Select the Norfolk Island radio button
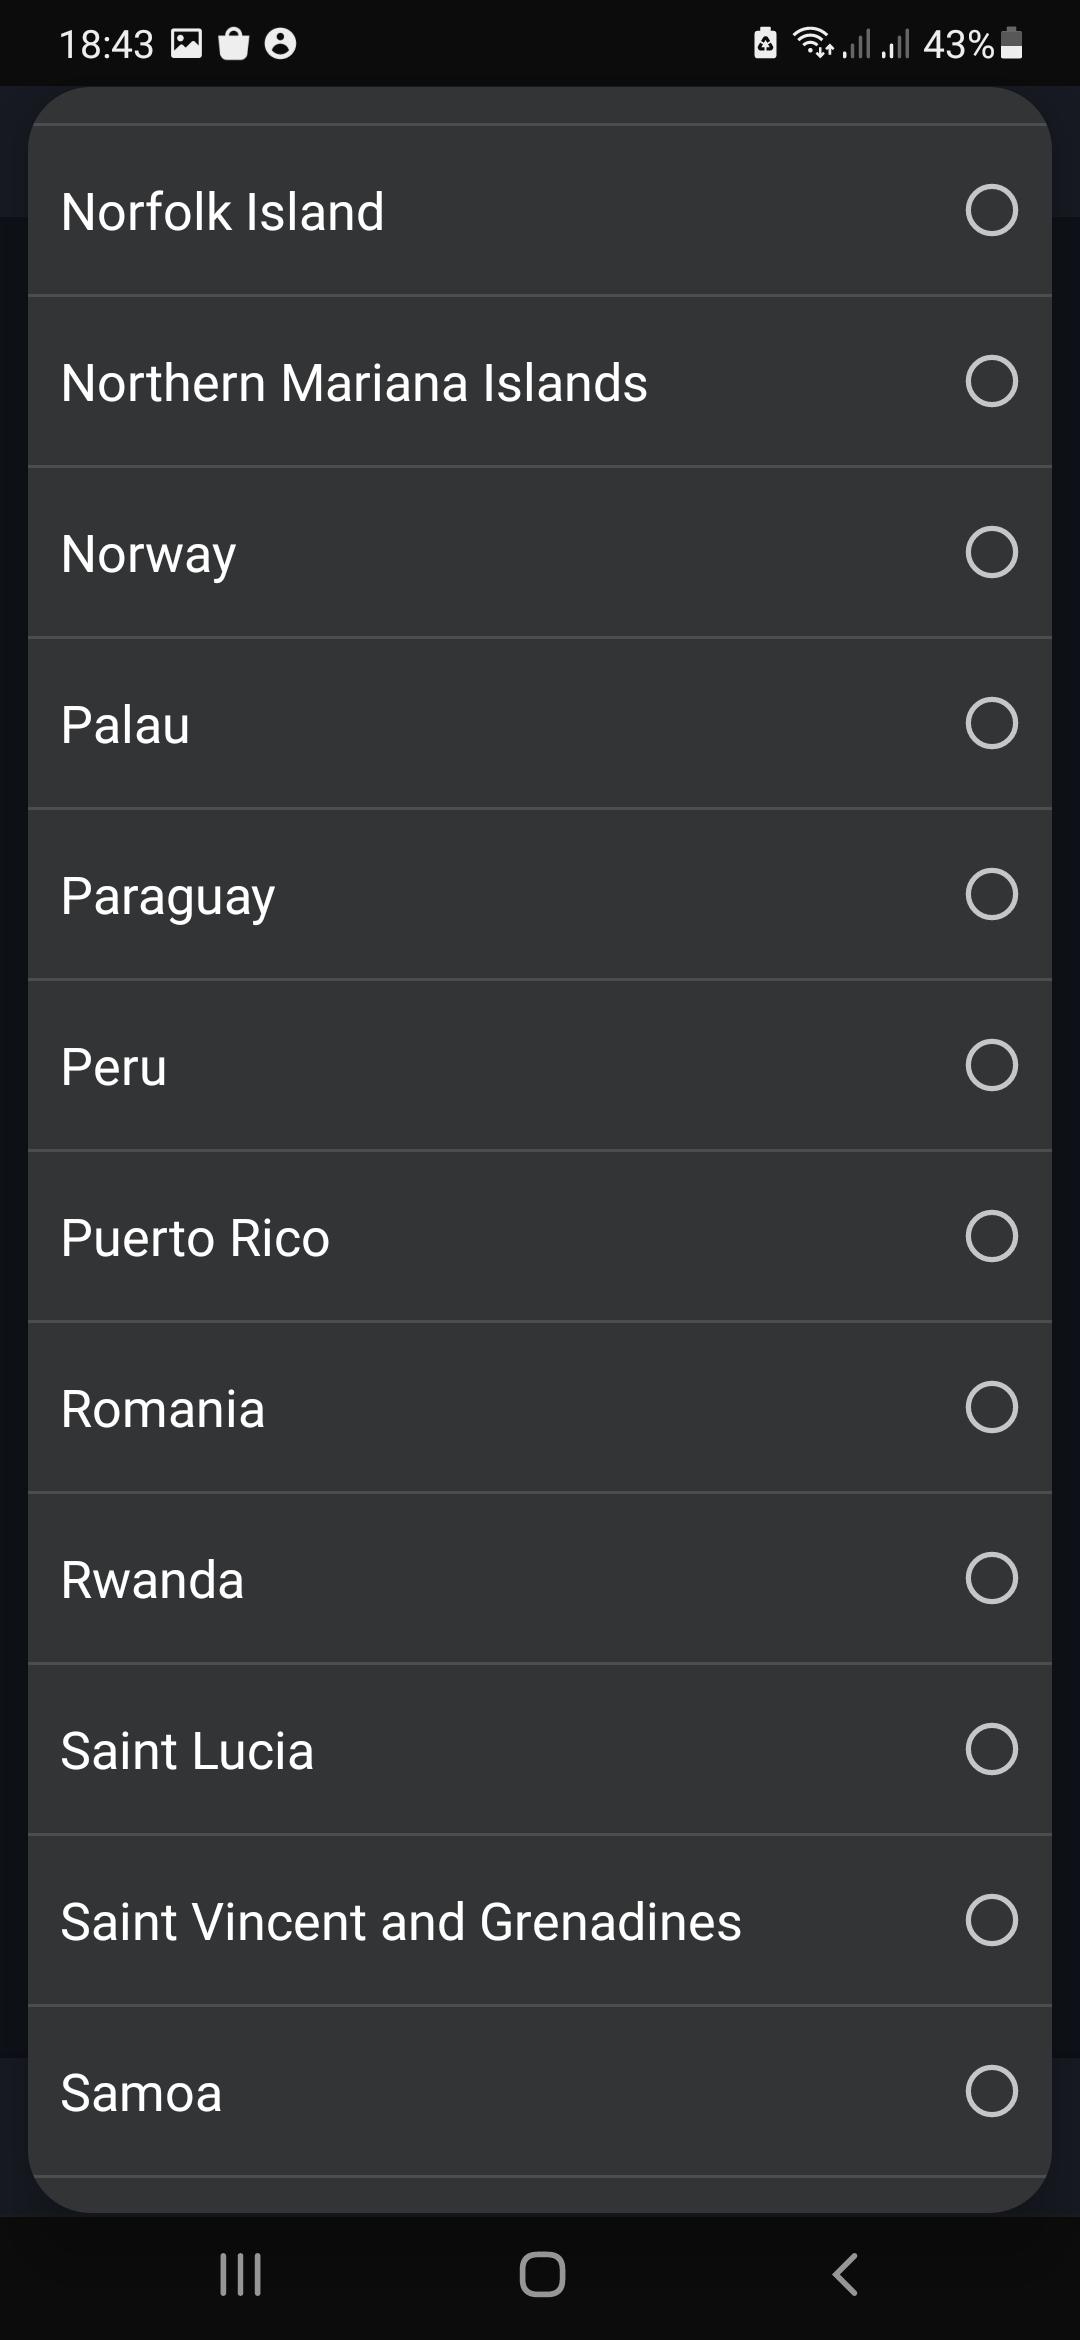The height and width of the screenshot is (2340, 1080). tap(991, 210)
